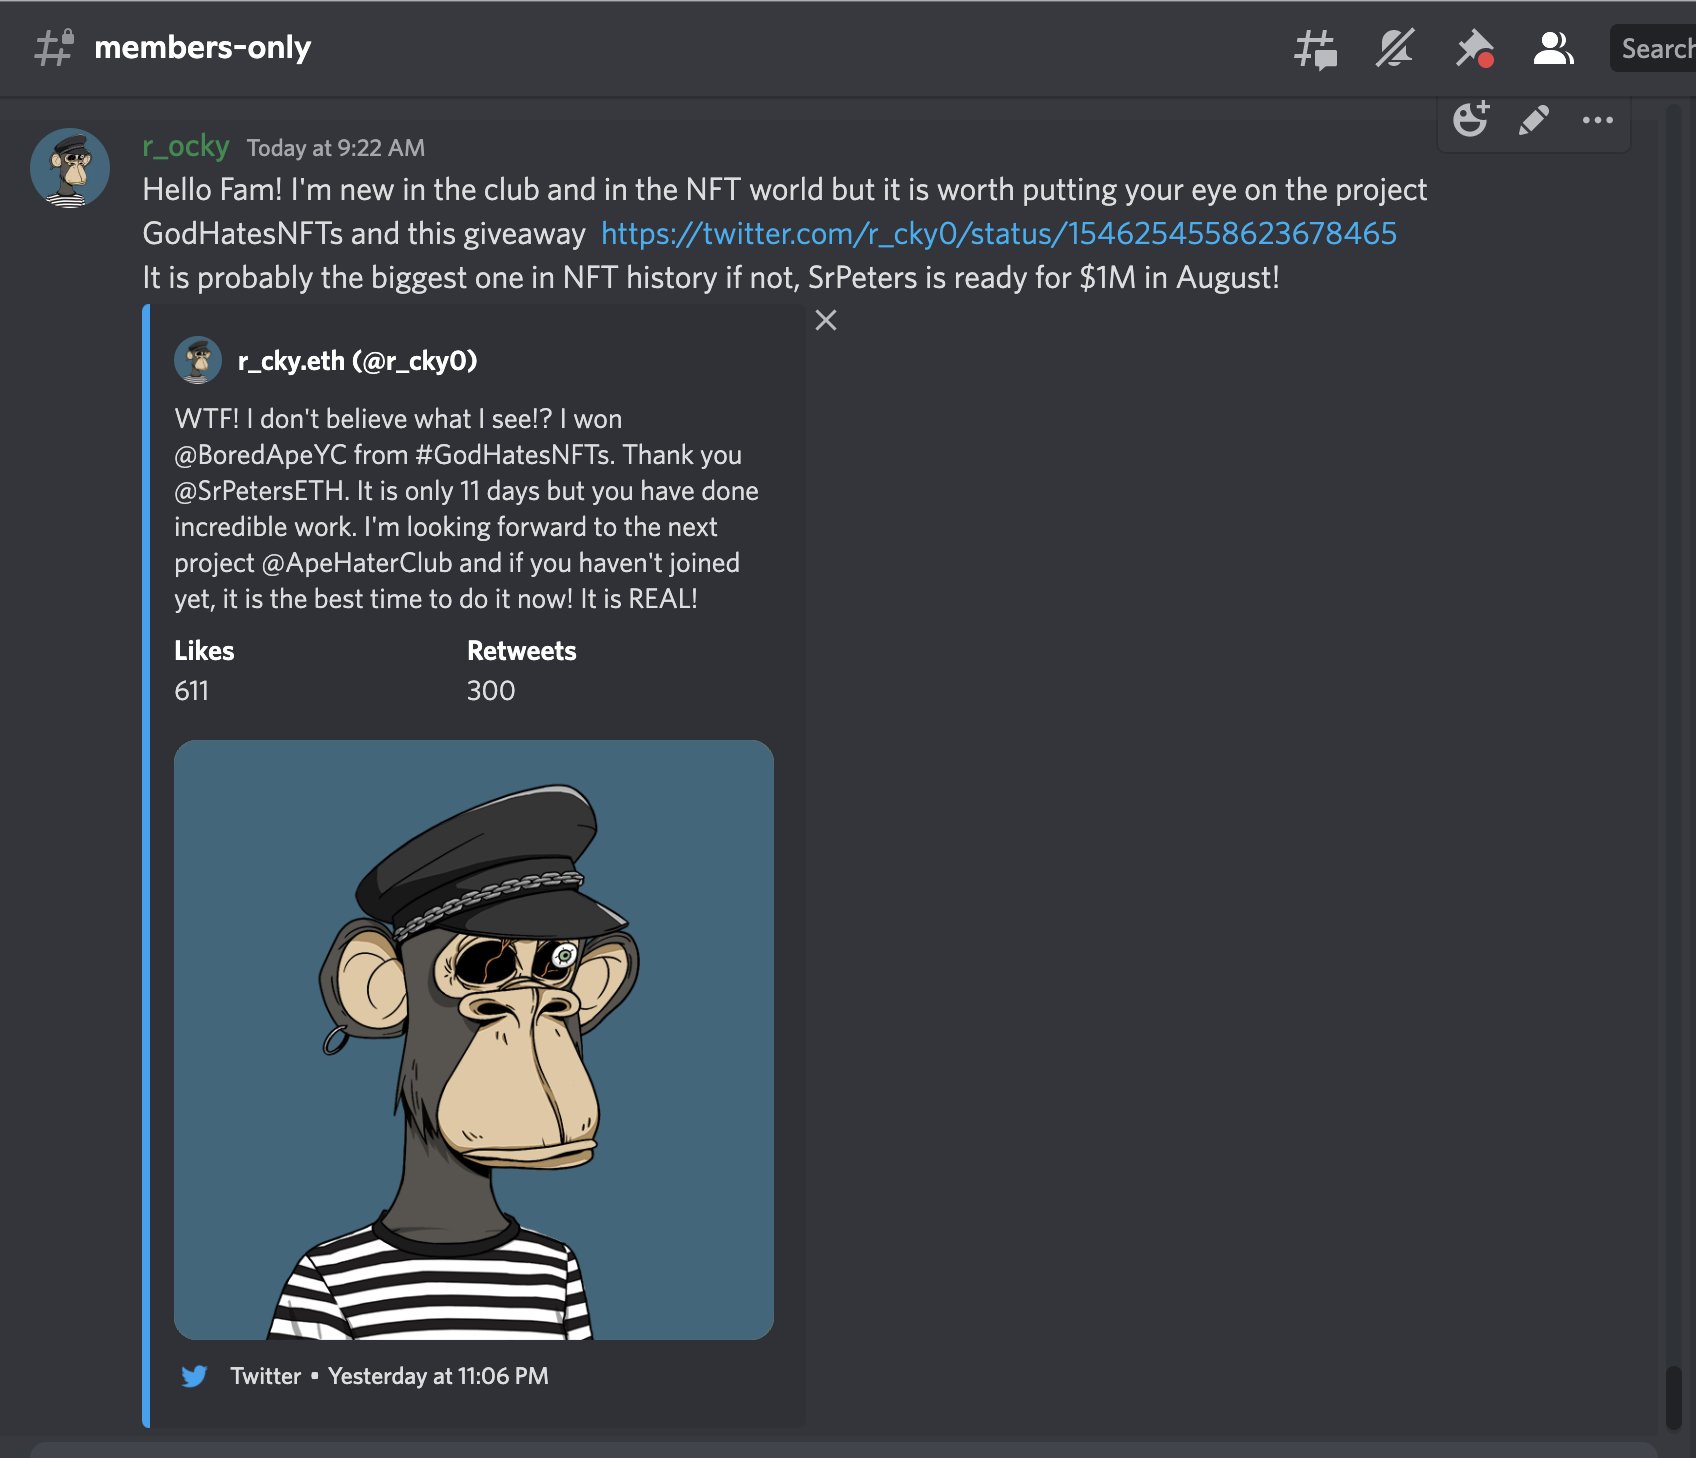
Task: Open r_cky.eth (@r_cky0) embed author link
Action: 357,360
